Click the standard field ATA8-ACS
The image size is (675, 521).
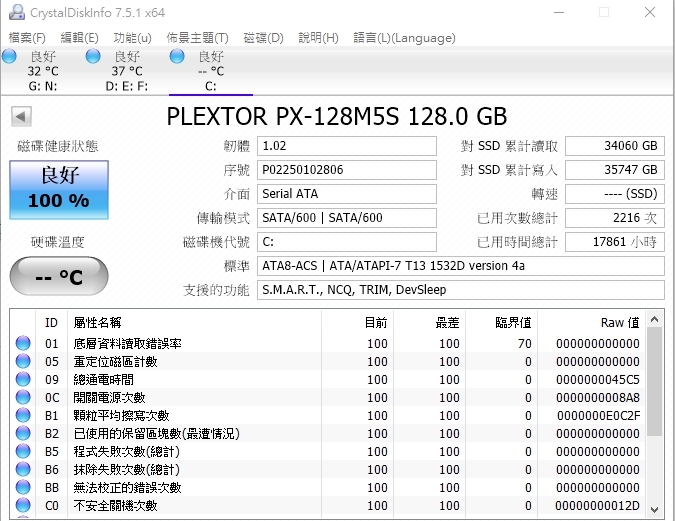click(x=461, y=266)
